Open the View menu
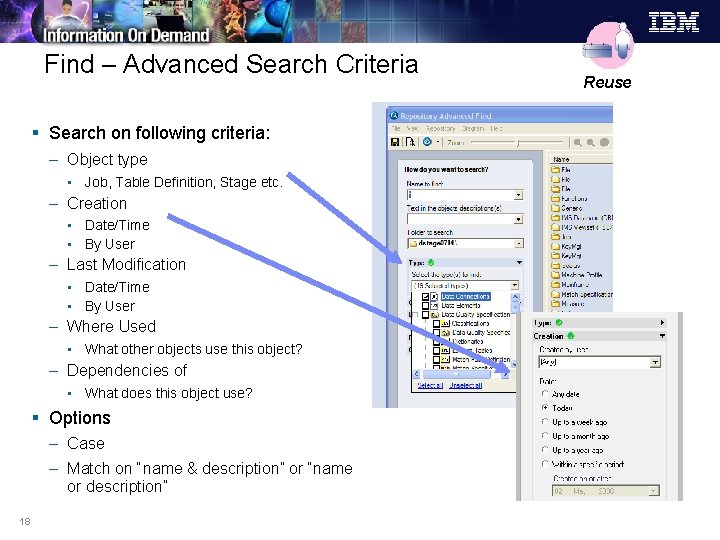The image size is (720, 540). point(412,129)
